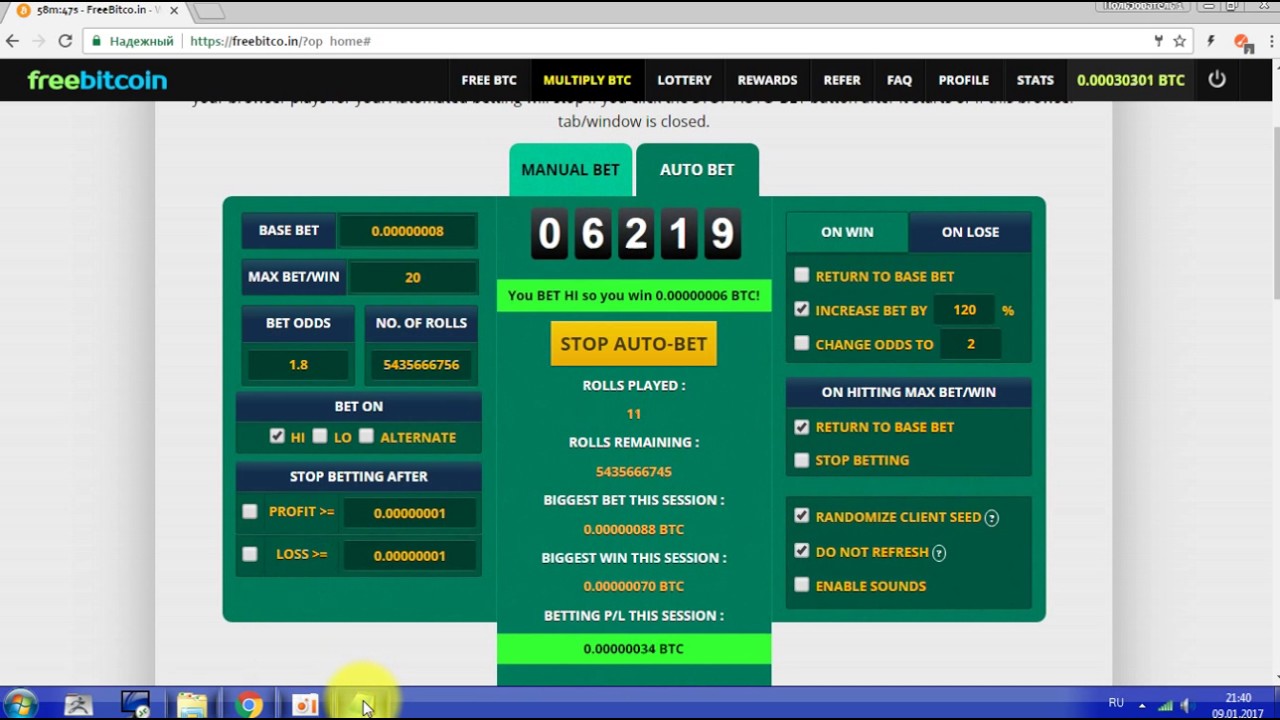Screen dimensions: 1280x720
Task: Click the Loss amount input field
Action: [409, 556]
